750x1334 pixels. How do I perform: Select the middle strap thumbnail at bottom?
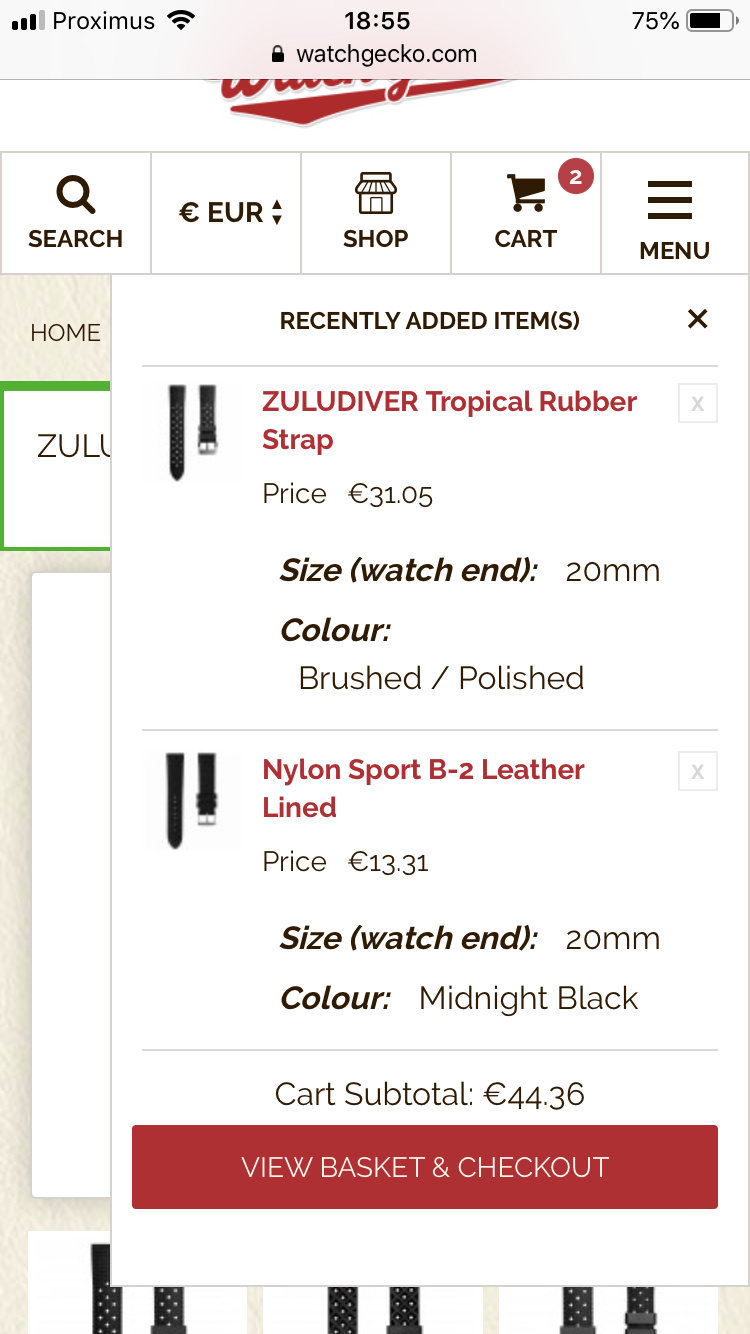tap(373, 1289)
